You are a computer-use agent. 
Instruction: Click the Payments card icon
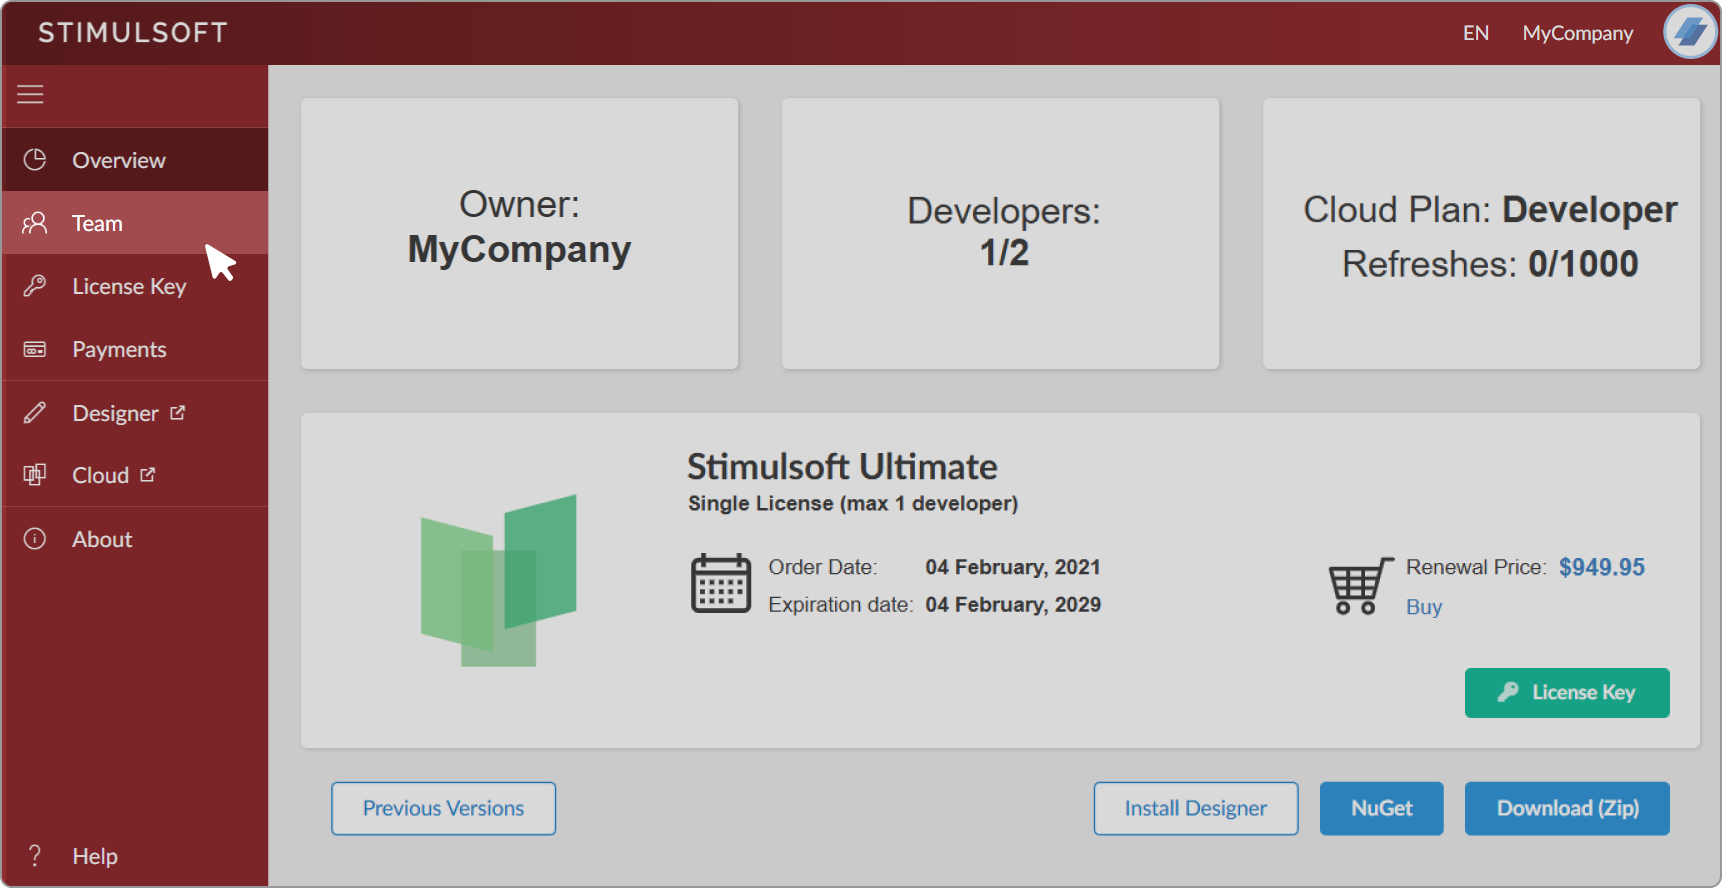(35, 350)
